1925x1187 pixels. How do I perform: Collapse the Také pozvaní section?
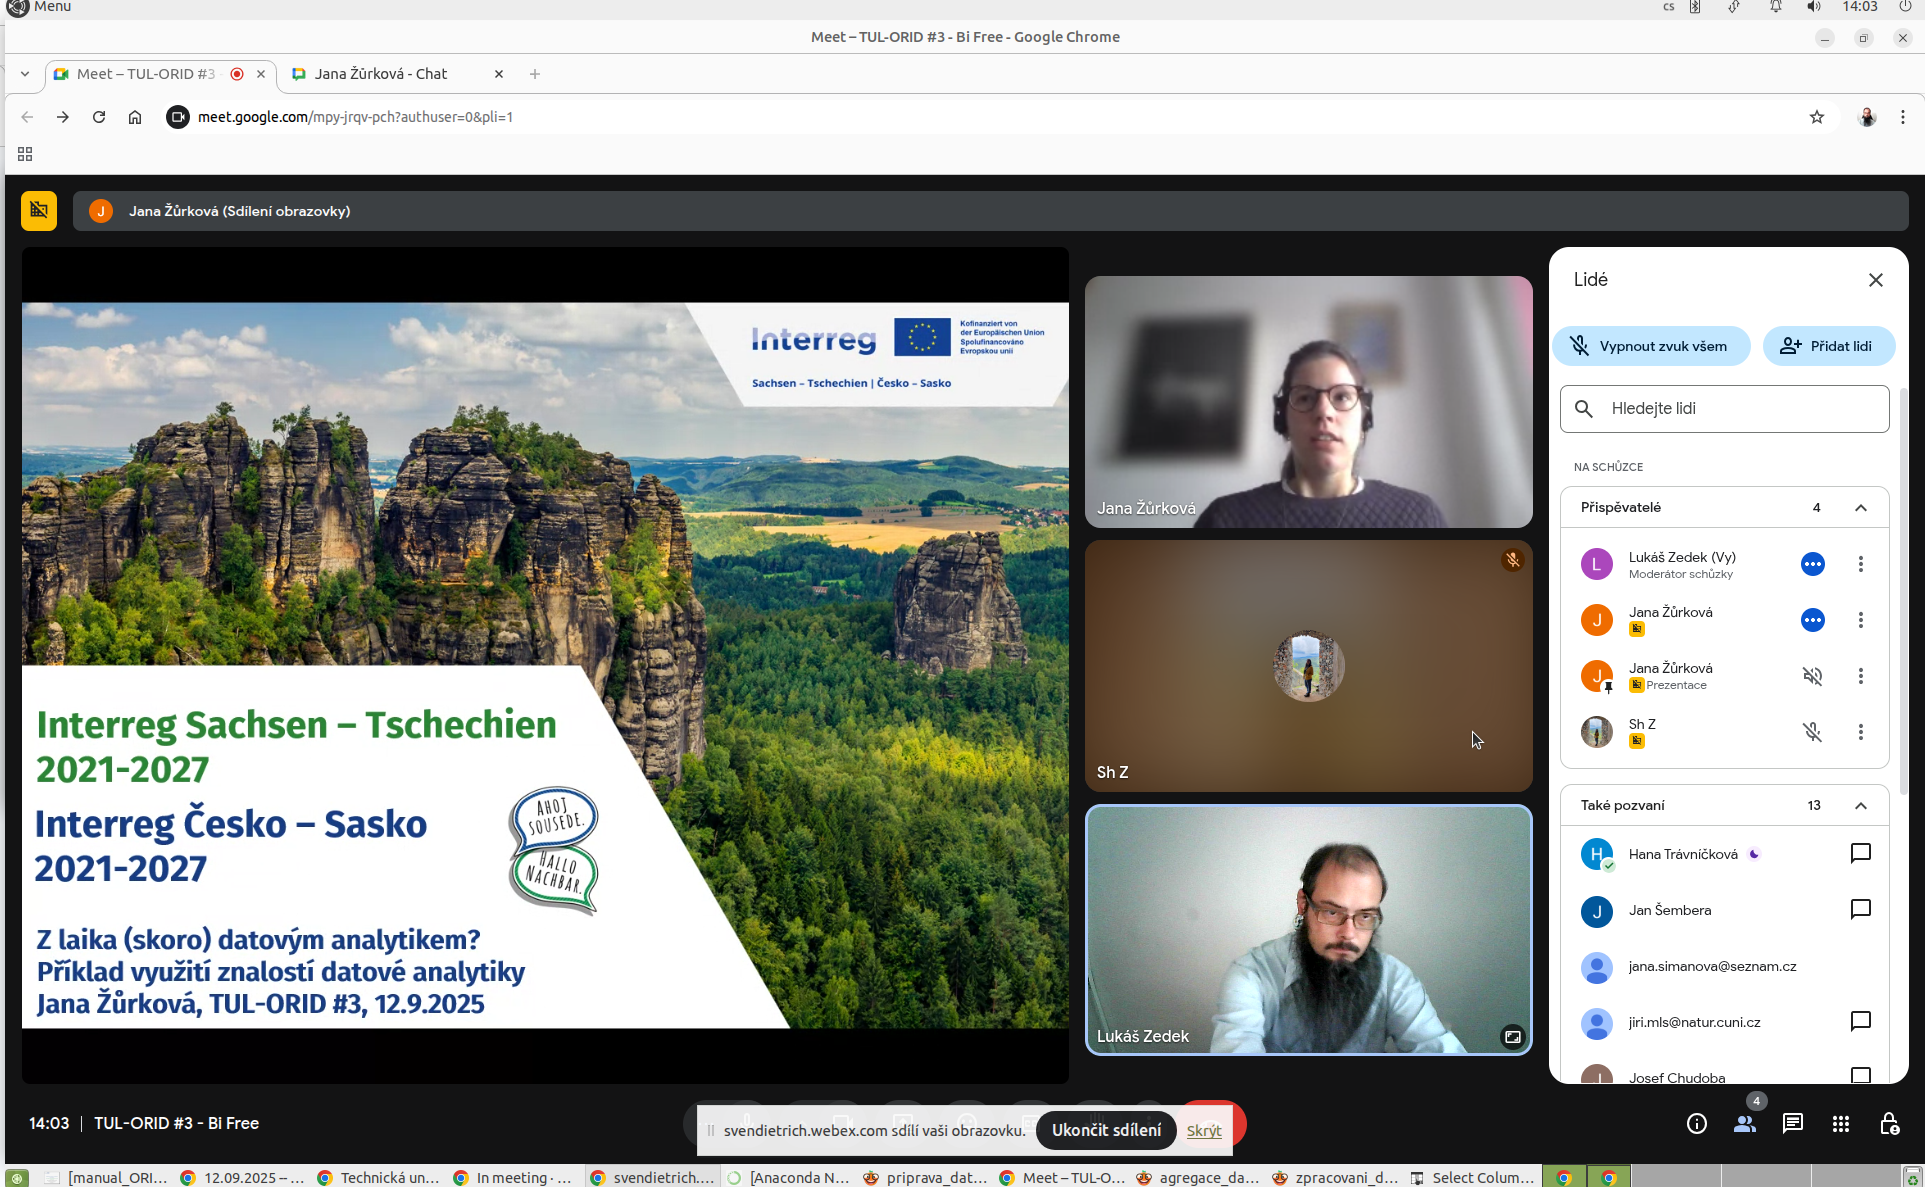(x=1860, y=805)
